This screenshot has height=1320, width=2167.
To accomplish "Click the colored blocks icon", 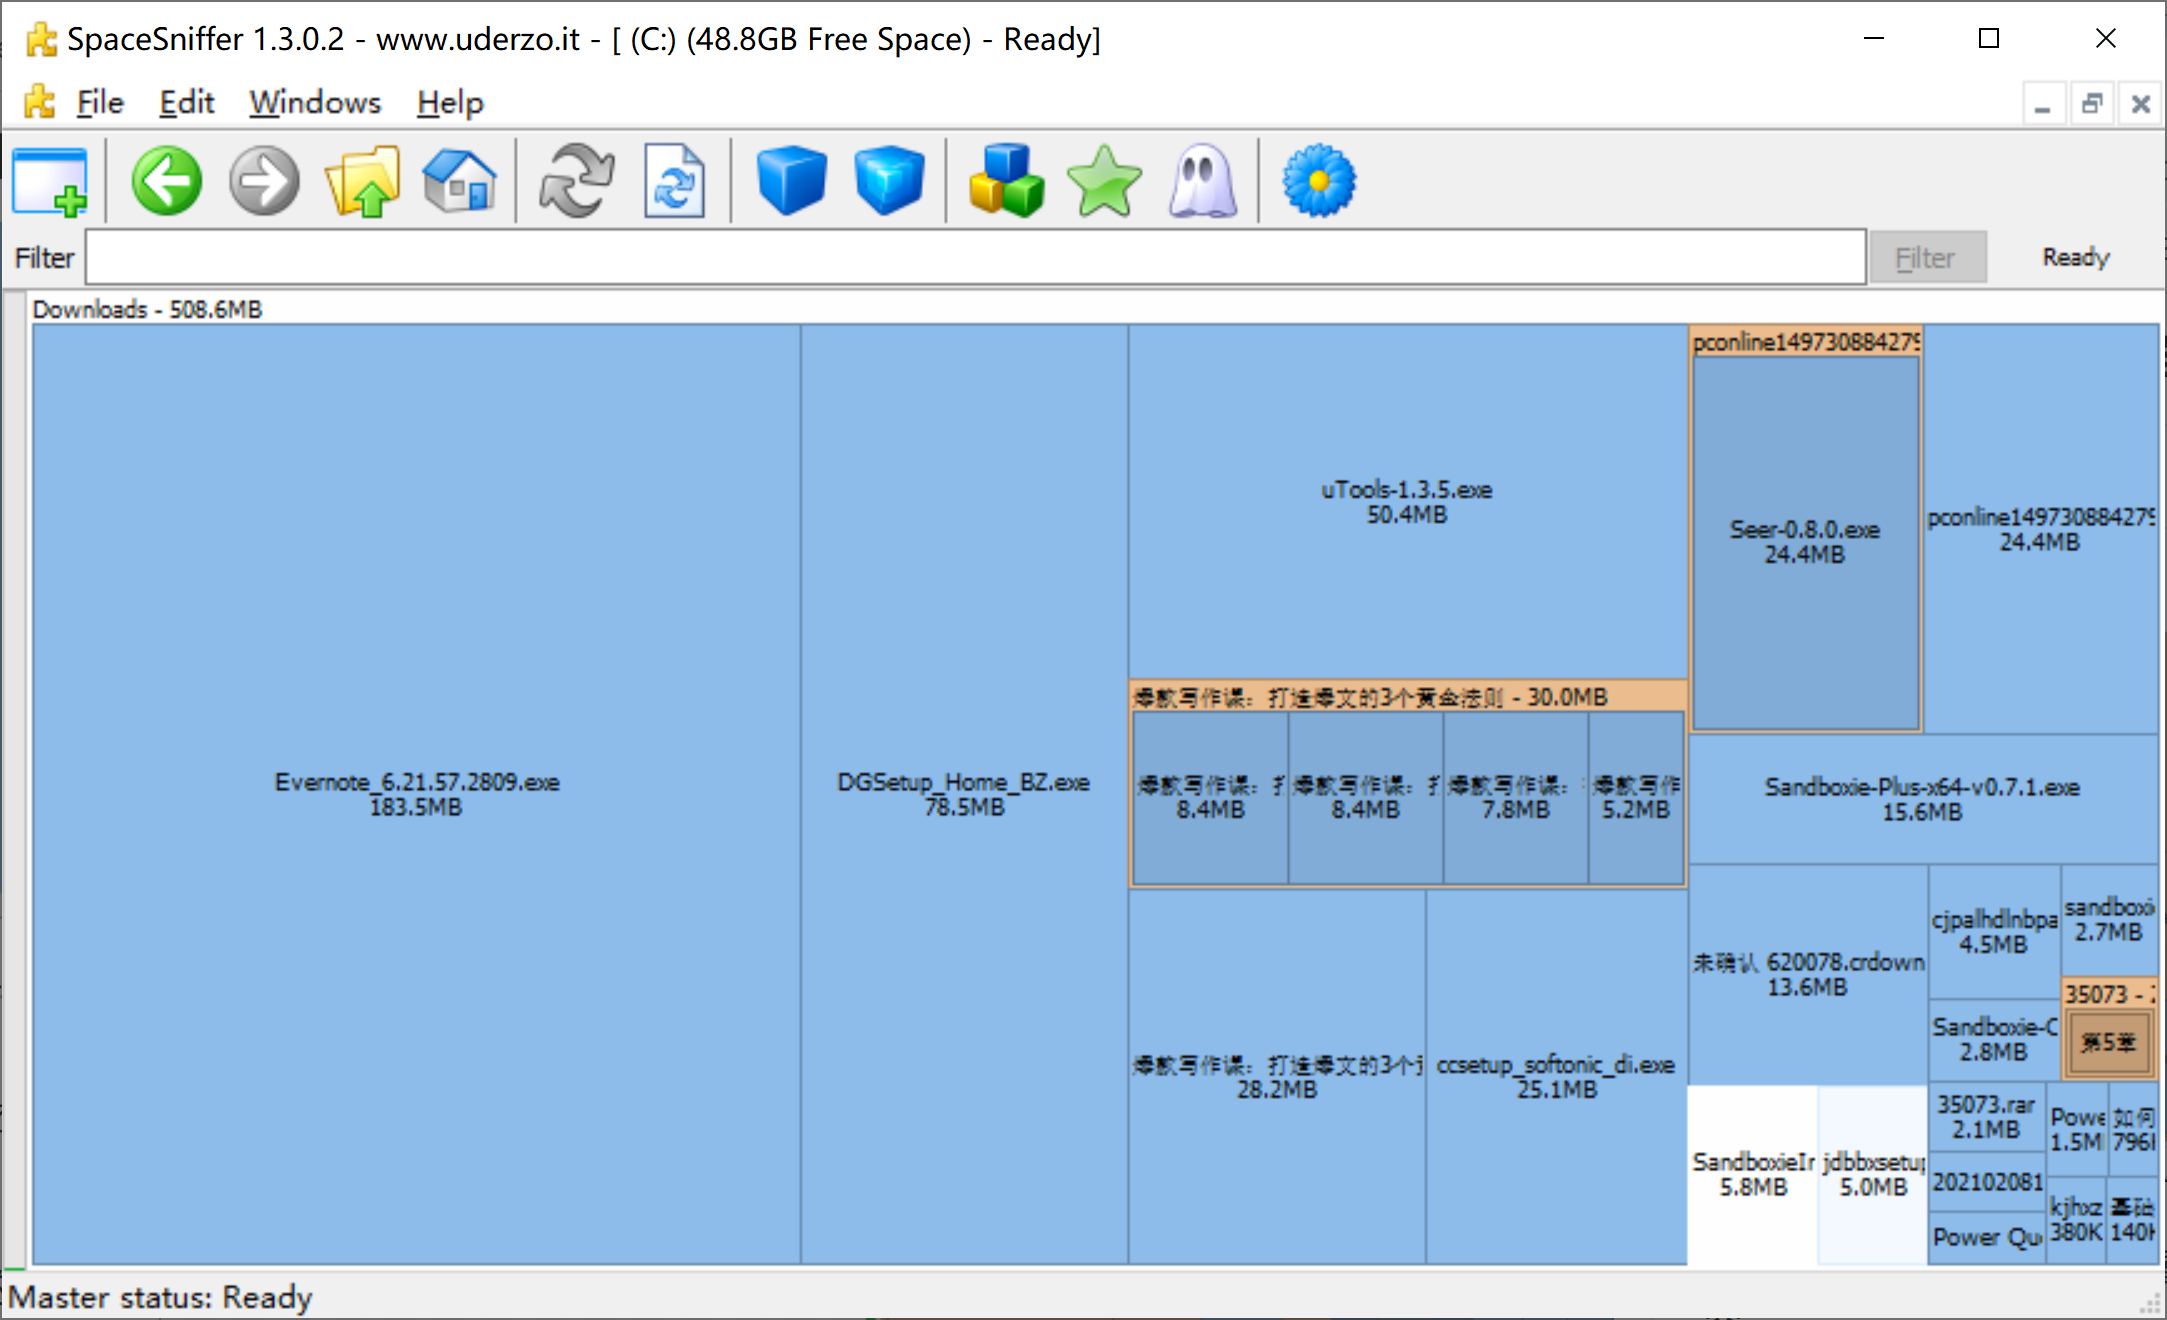I will [x=1006, y=181].
